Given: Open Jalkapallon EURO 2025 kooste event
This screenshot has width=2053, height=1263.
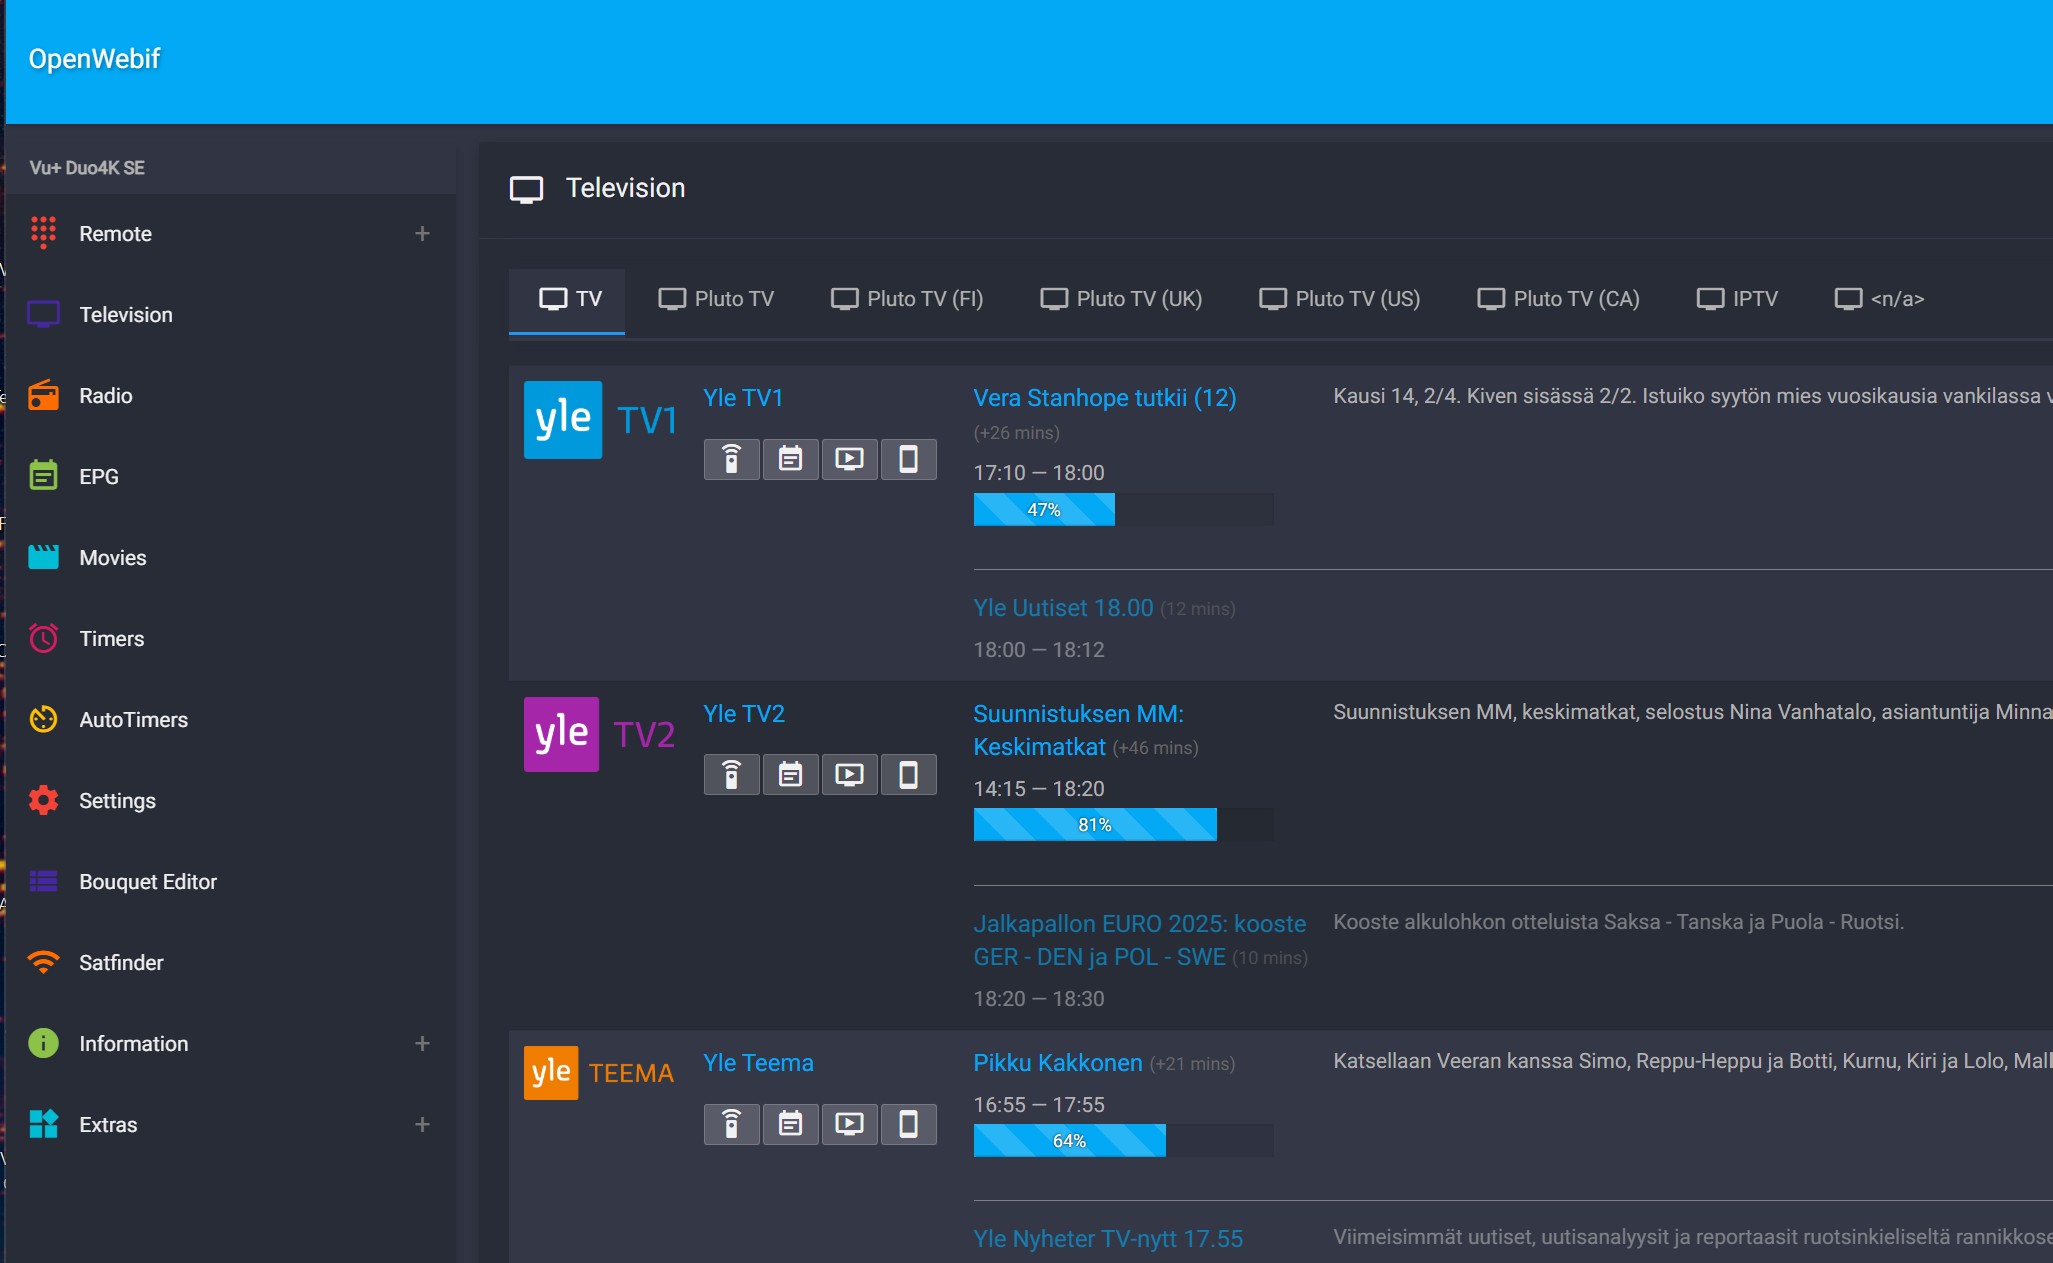Looking at the screenshot, I should 1139,940.
